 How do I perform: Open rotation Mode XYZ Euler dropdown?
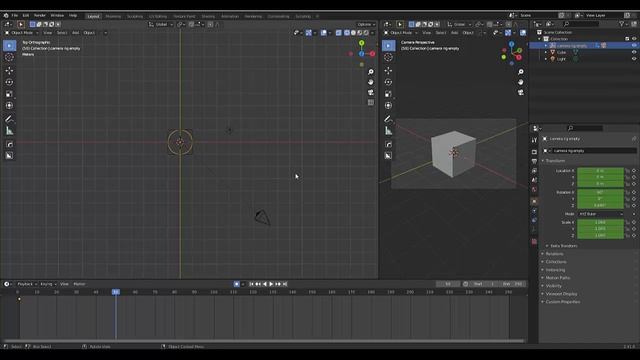[x=601, y=214]
